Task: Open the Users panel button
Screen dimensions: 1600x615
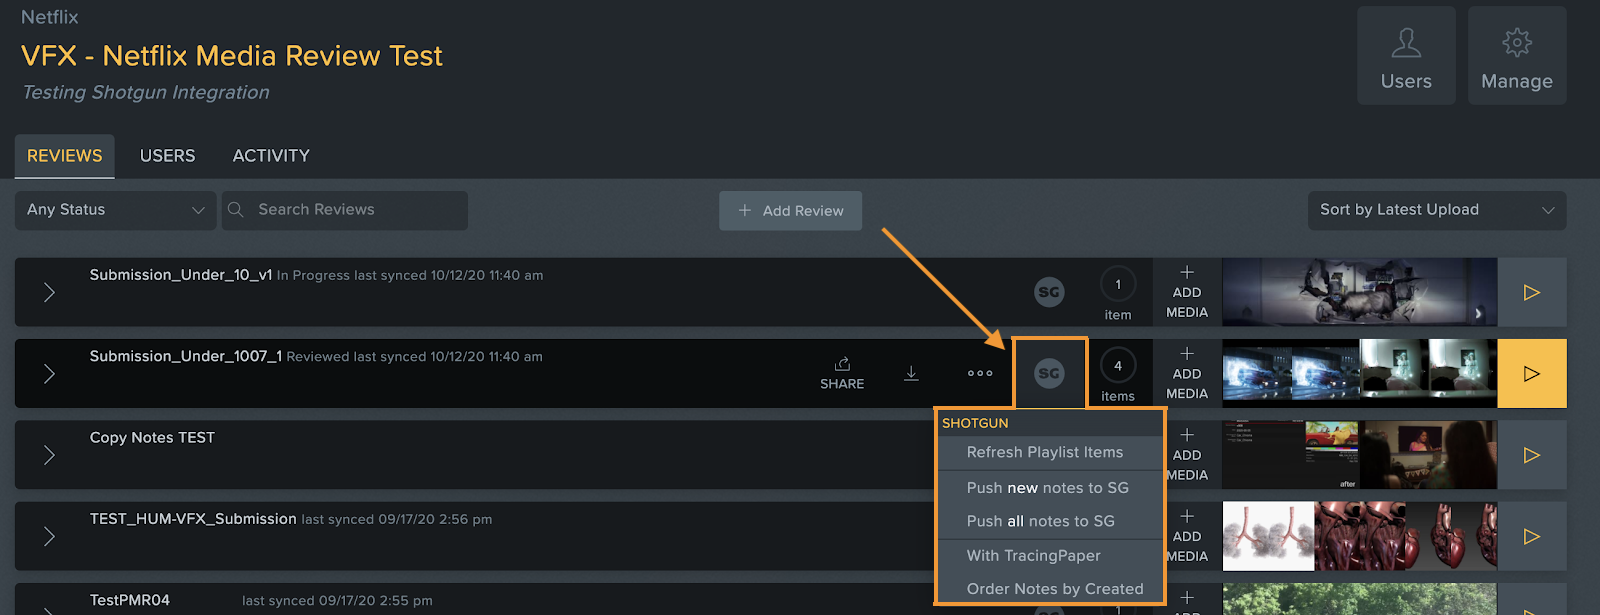Action: [1406, 56]
